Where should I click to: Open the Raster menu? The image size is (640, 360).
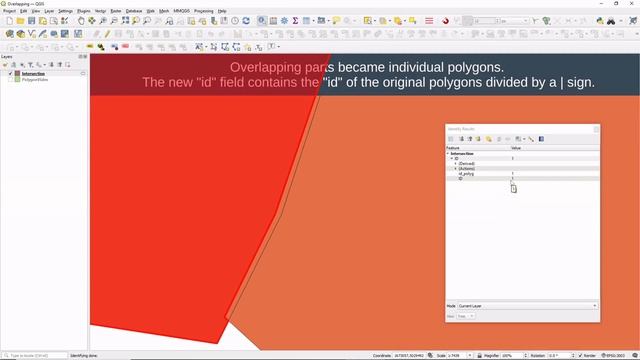(116, 11)
